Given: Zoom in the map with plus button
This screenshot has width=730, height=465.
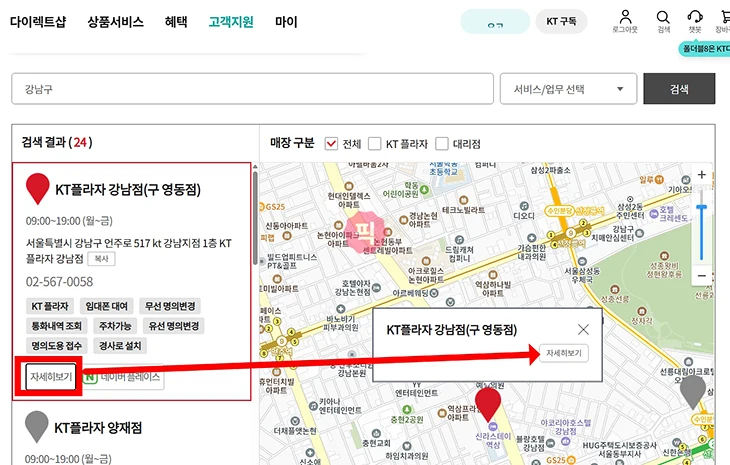Looking at the screenshot, I should 702,175.
